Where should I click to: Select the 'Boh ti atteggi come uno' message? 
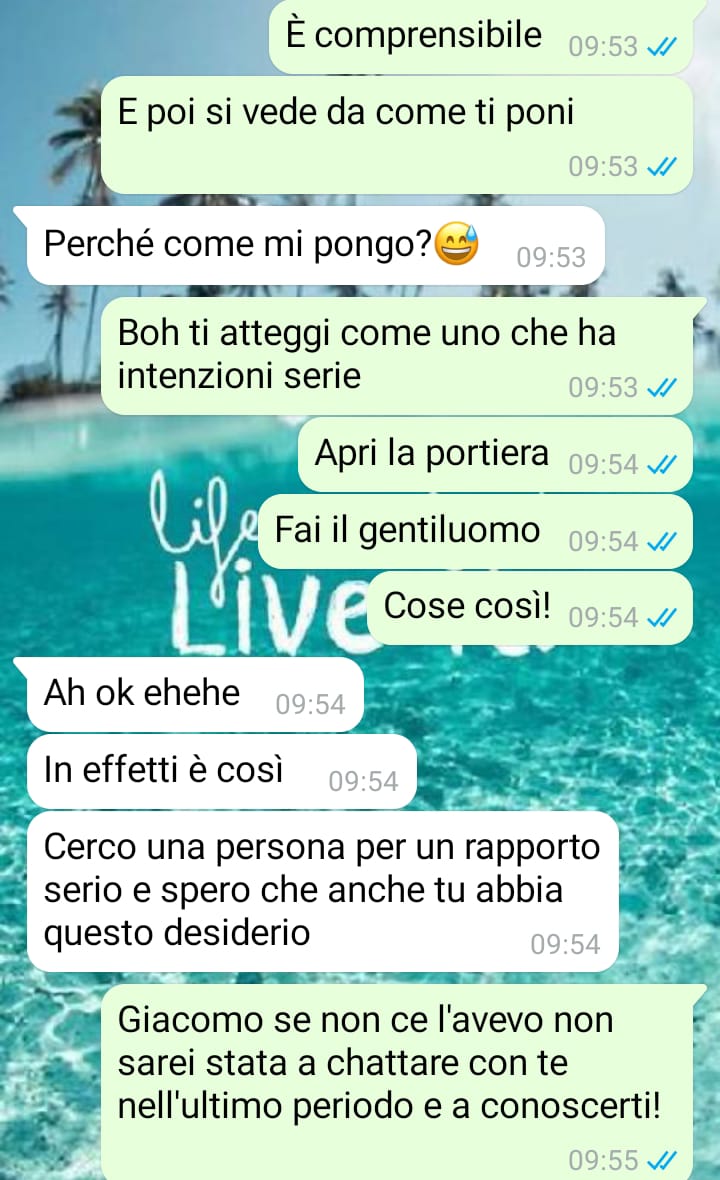coord(397,355)
